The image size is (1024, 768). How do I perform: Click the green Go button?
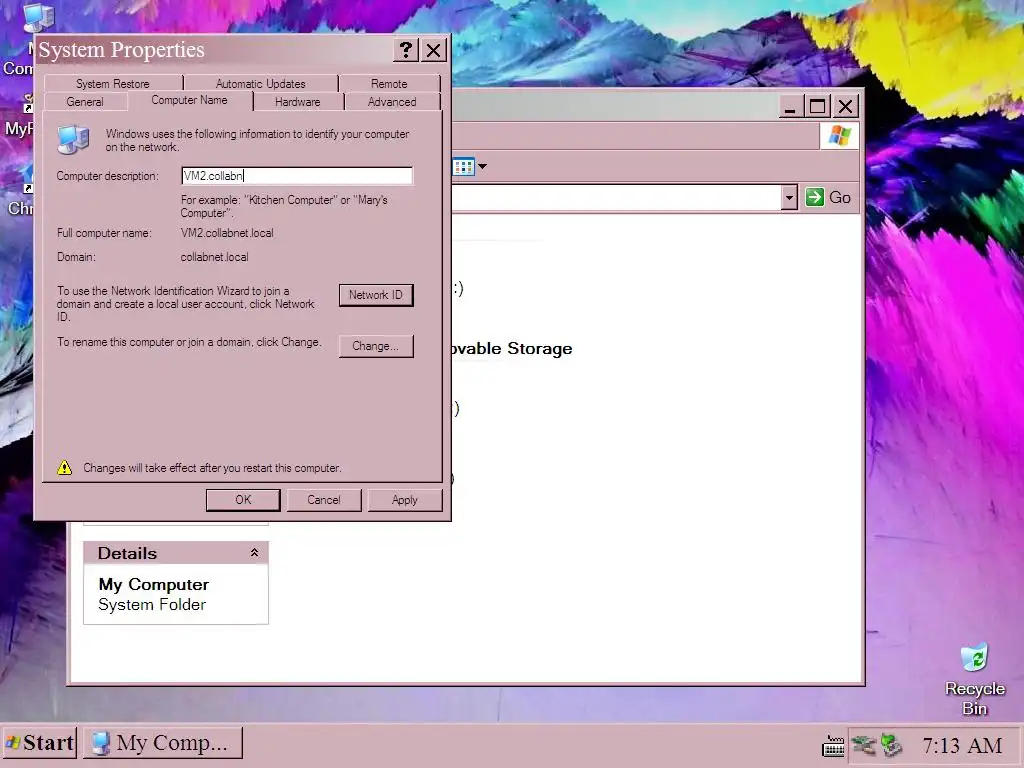point(828,197)
